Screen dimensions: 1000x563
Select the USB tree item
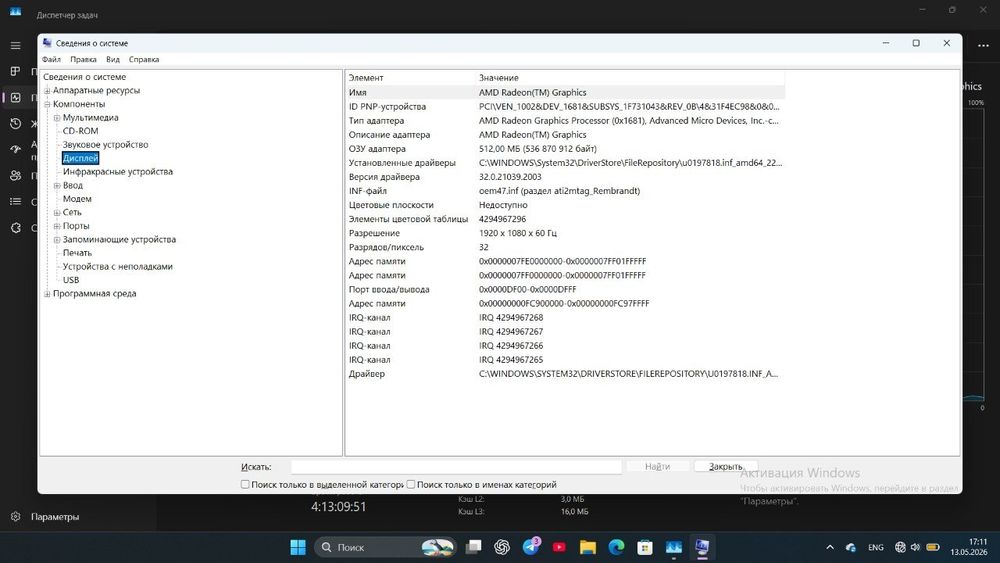point(71,280)
